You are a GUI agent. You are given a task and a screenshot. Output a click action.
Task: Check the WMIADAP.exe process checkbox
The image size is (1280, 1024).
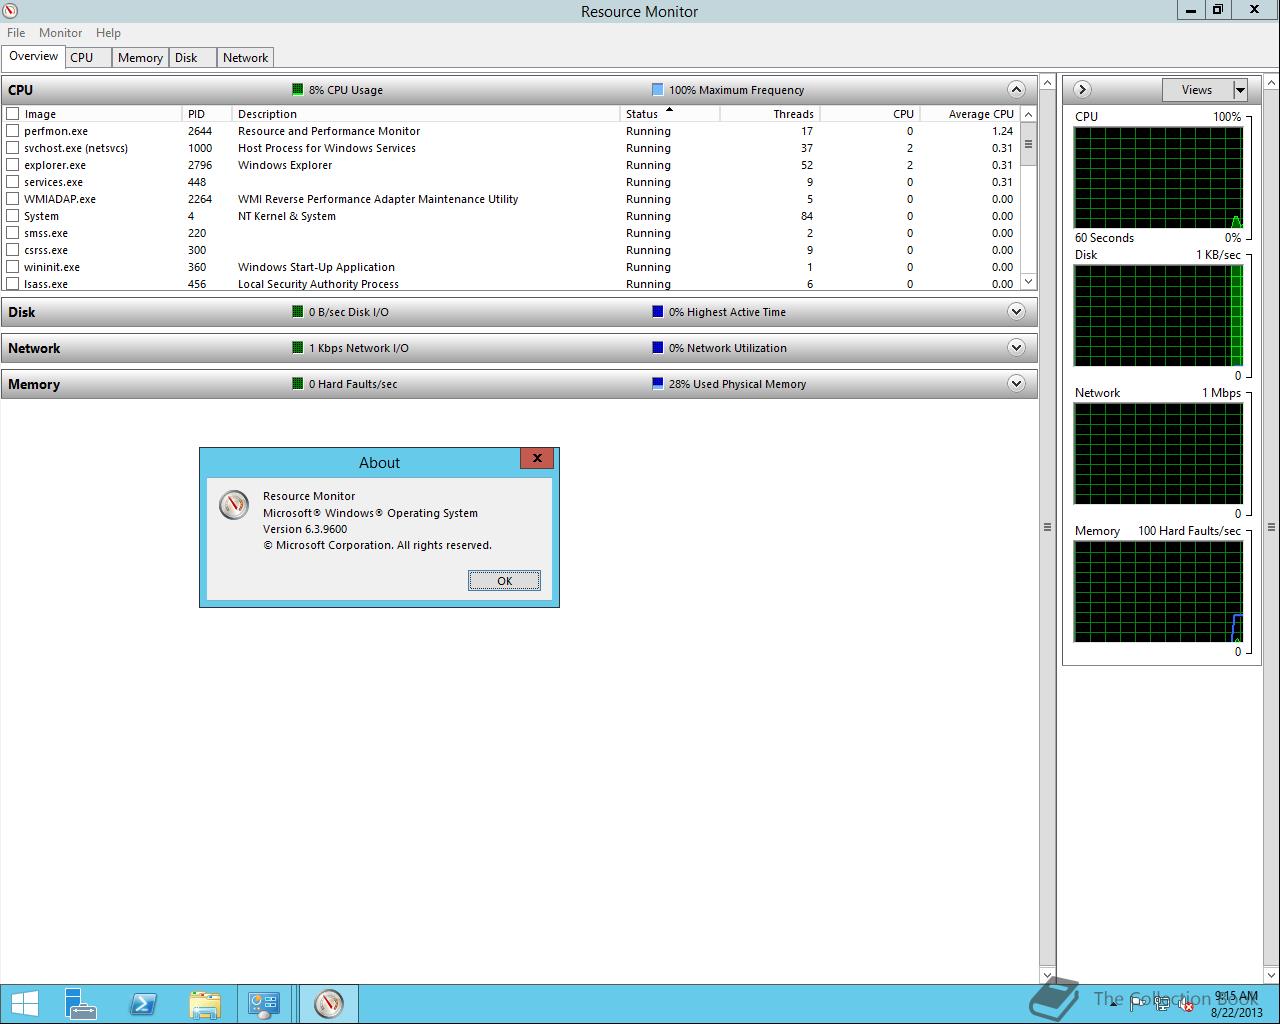click(x=13, y=199)
